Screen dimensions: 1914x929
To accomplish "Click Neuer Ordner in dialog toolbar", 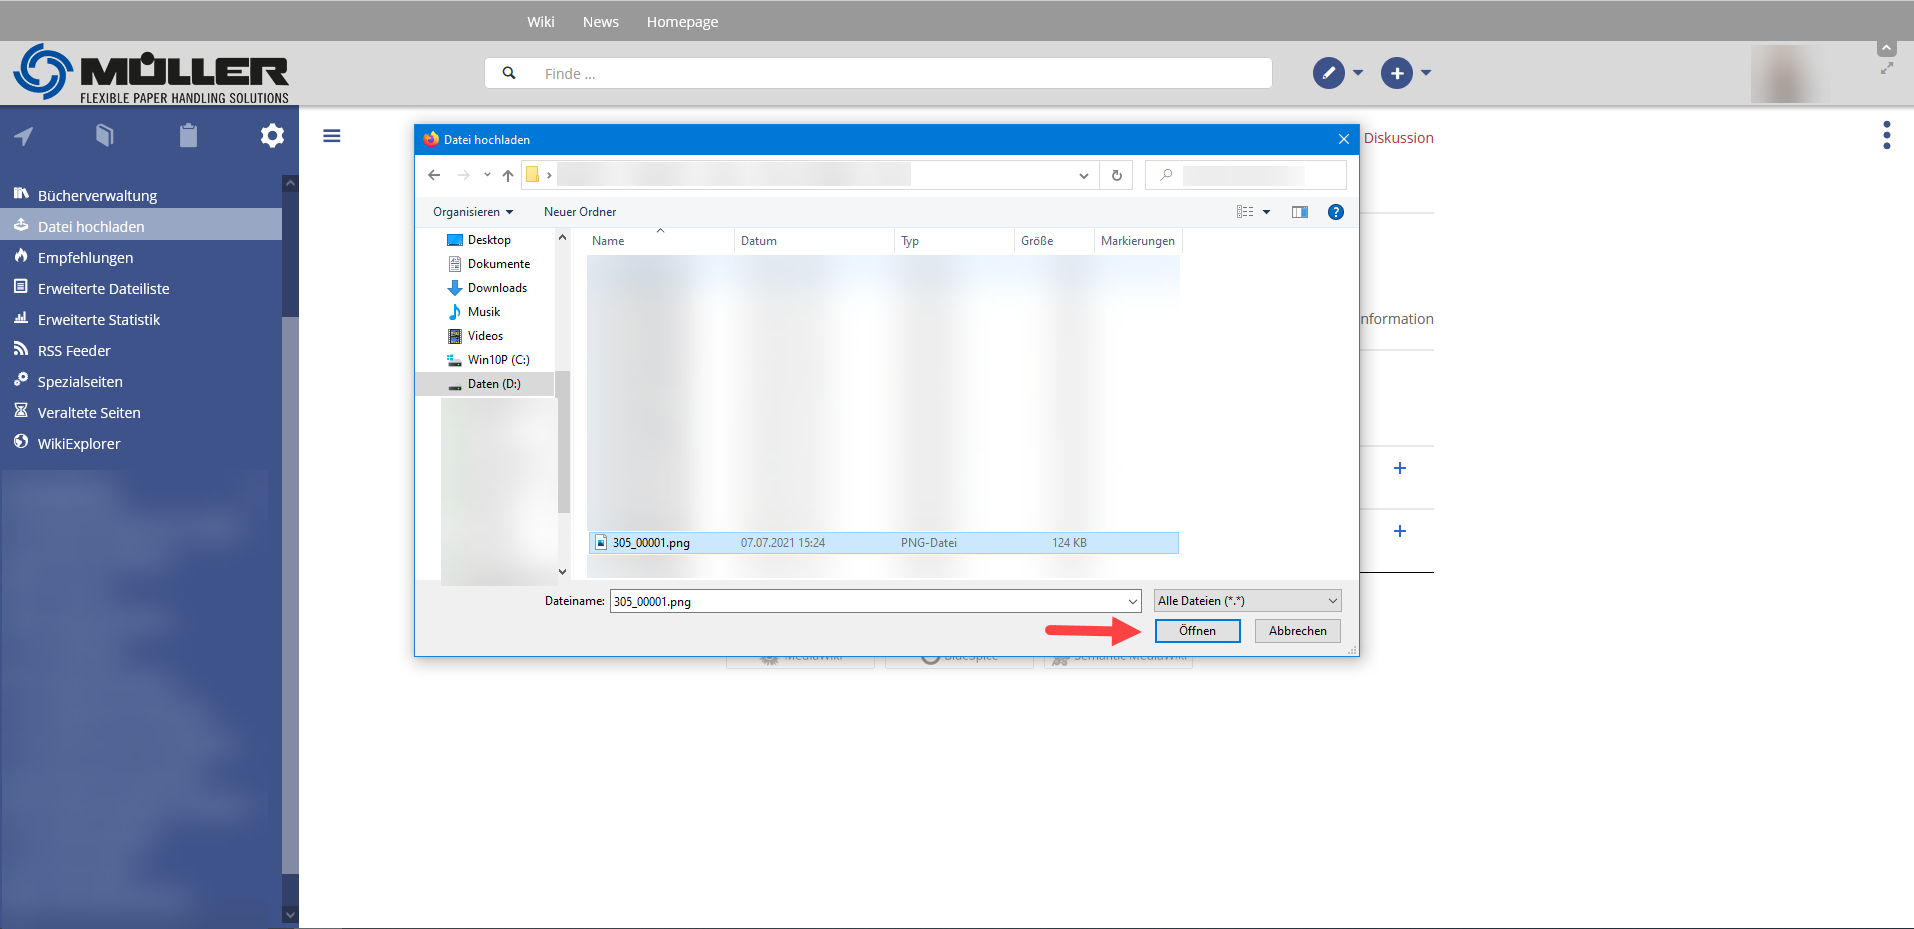I will [x=580, y=212].
